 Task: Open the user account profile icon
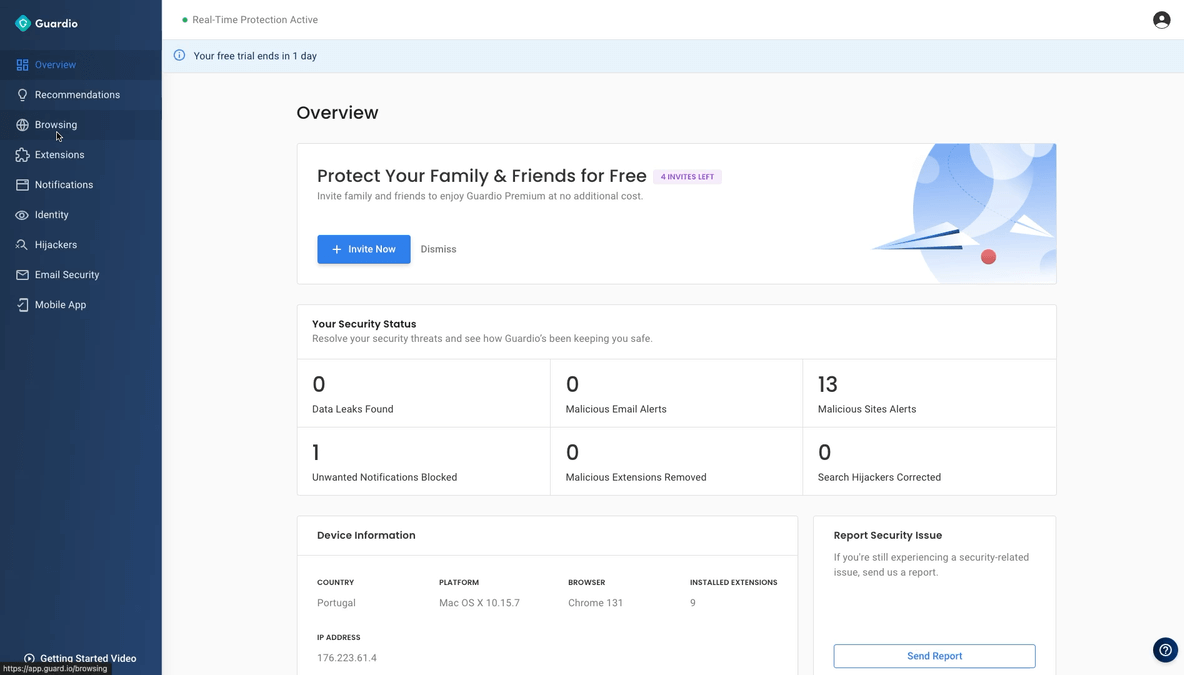(1161, 20)
